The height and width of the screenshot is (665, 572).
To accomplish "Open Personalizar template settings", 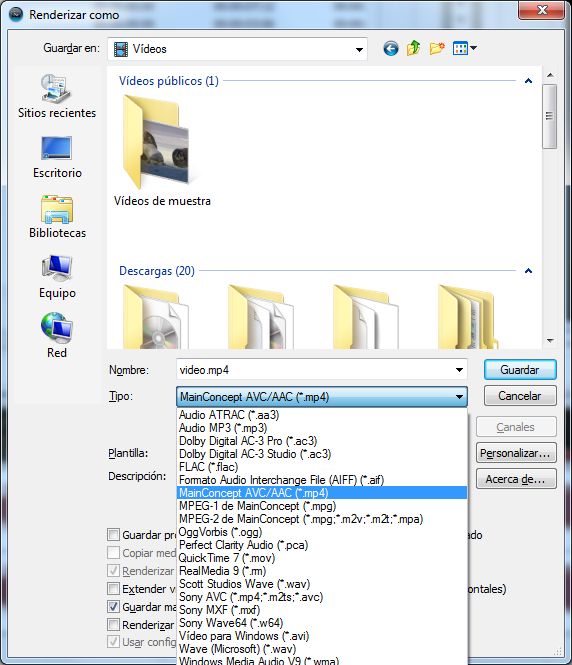I will pyautogui.click(x=516, y=453).
